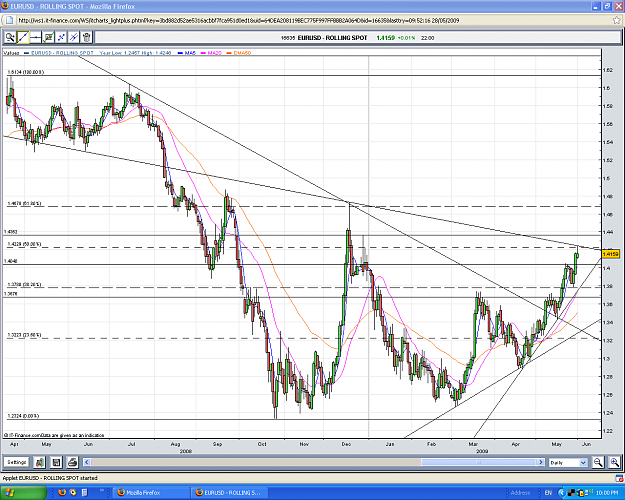Expand hidden system tray icons arrow
This screenshot has height=500, width=625.
(562, 493)
